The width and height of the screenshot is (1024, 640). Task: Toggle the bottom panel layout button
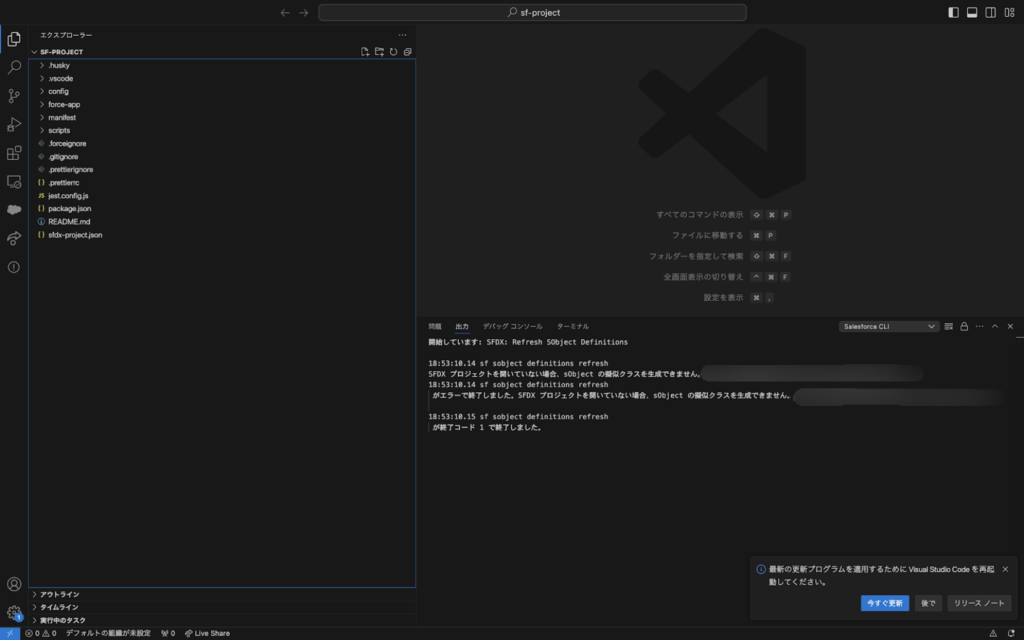click(x=972, y=13)
